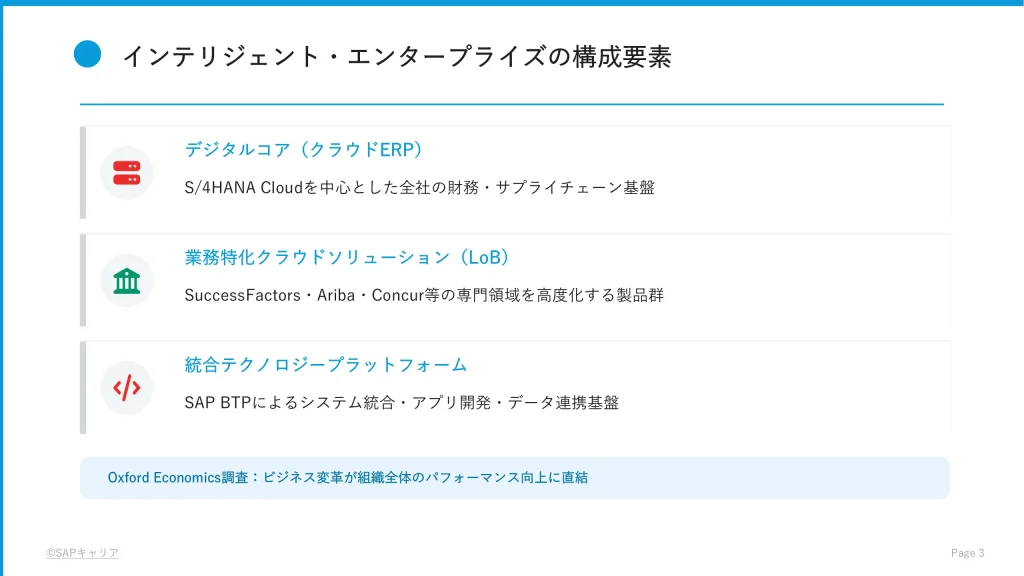Click the green bank building icon
The height and width of the screenshot is (576, 1024).
click(126, 280)
